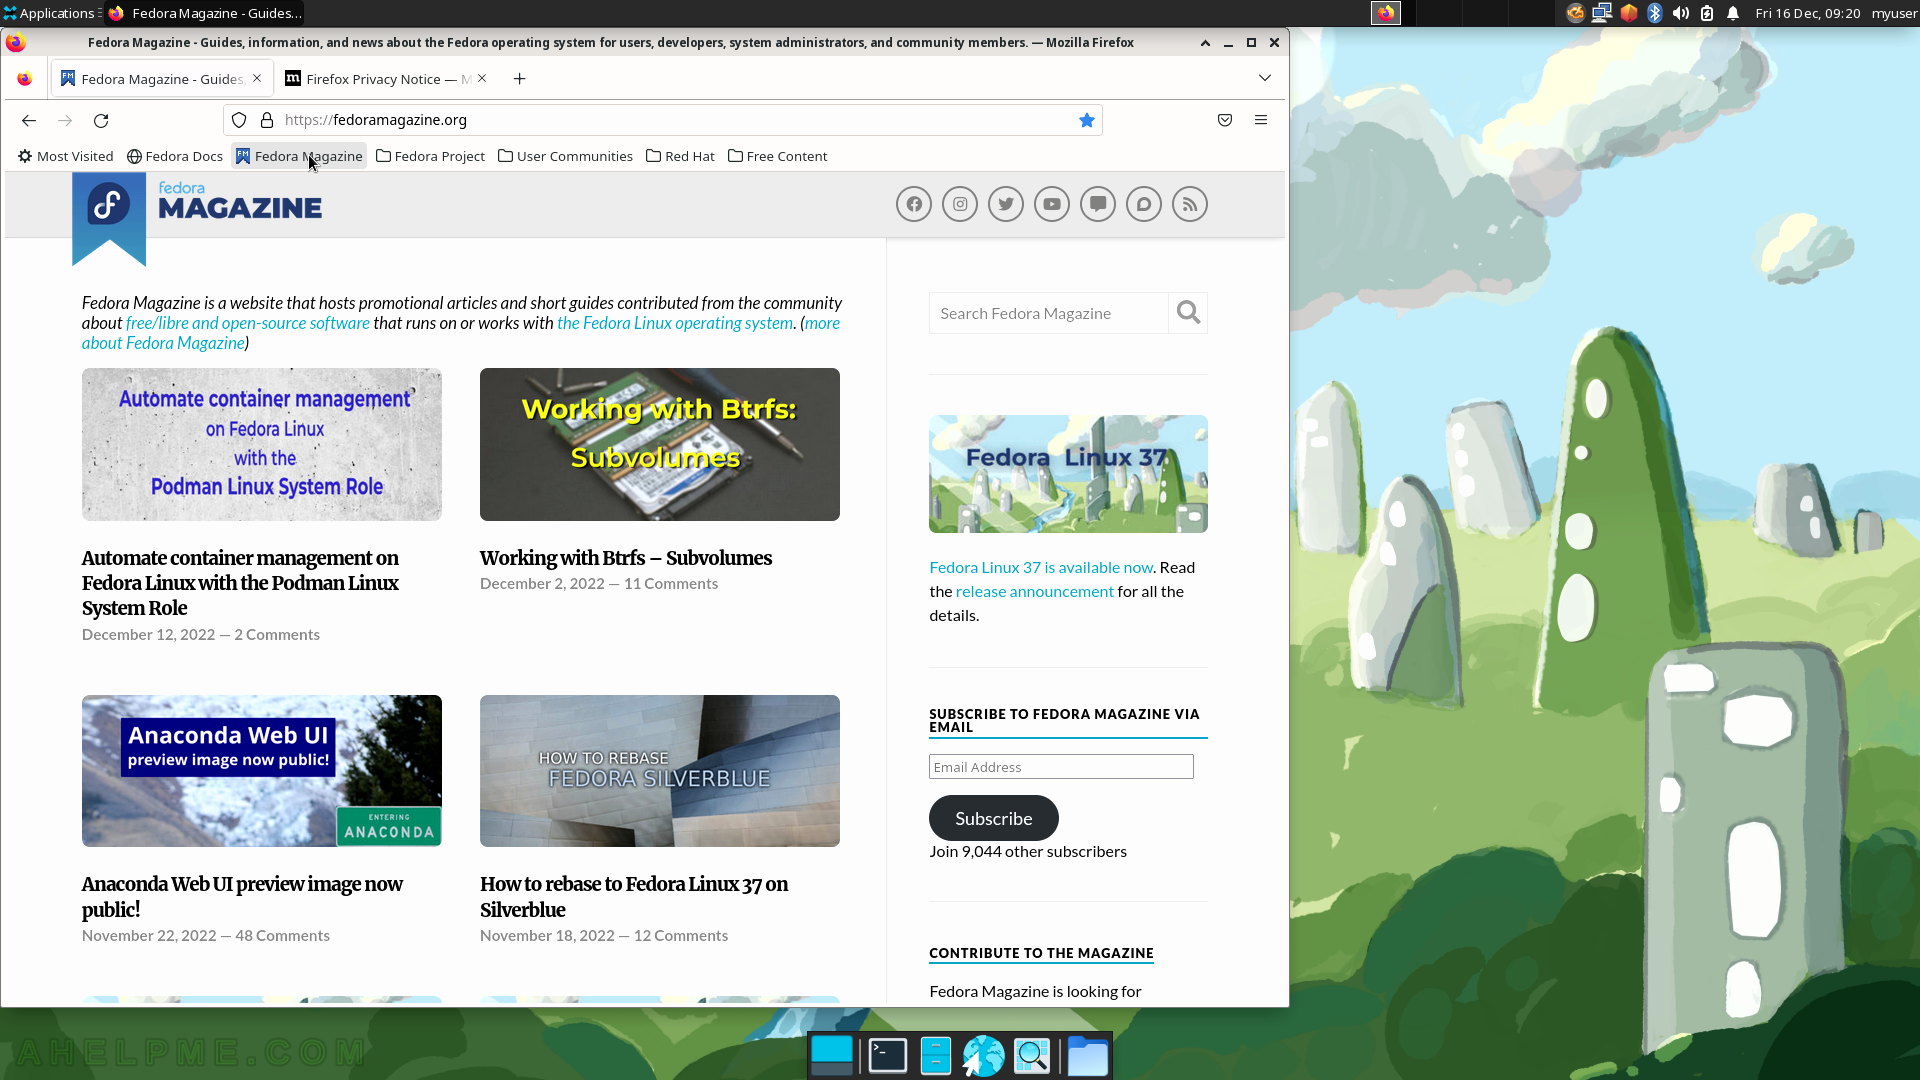Click the notifications bell tray icon

[1733, 13]
